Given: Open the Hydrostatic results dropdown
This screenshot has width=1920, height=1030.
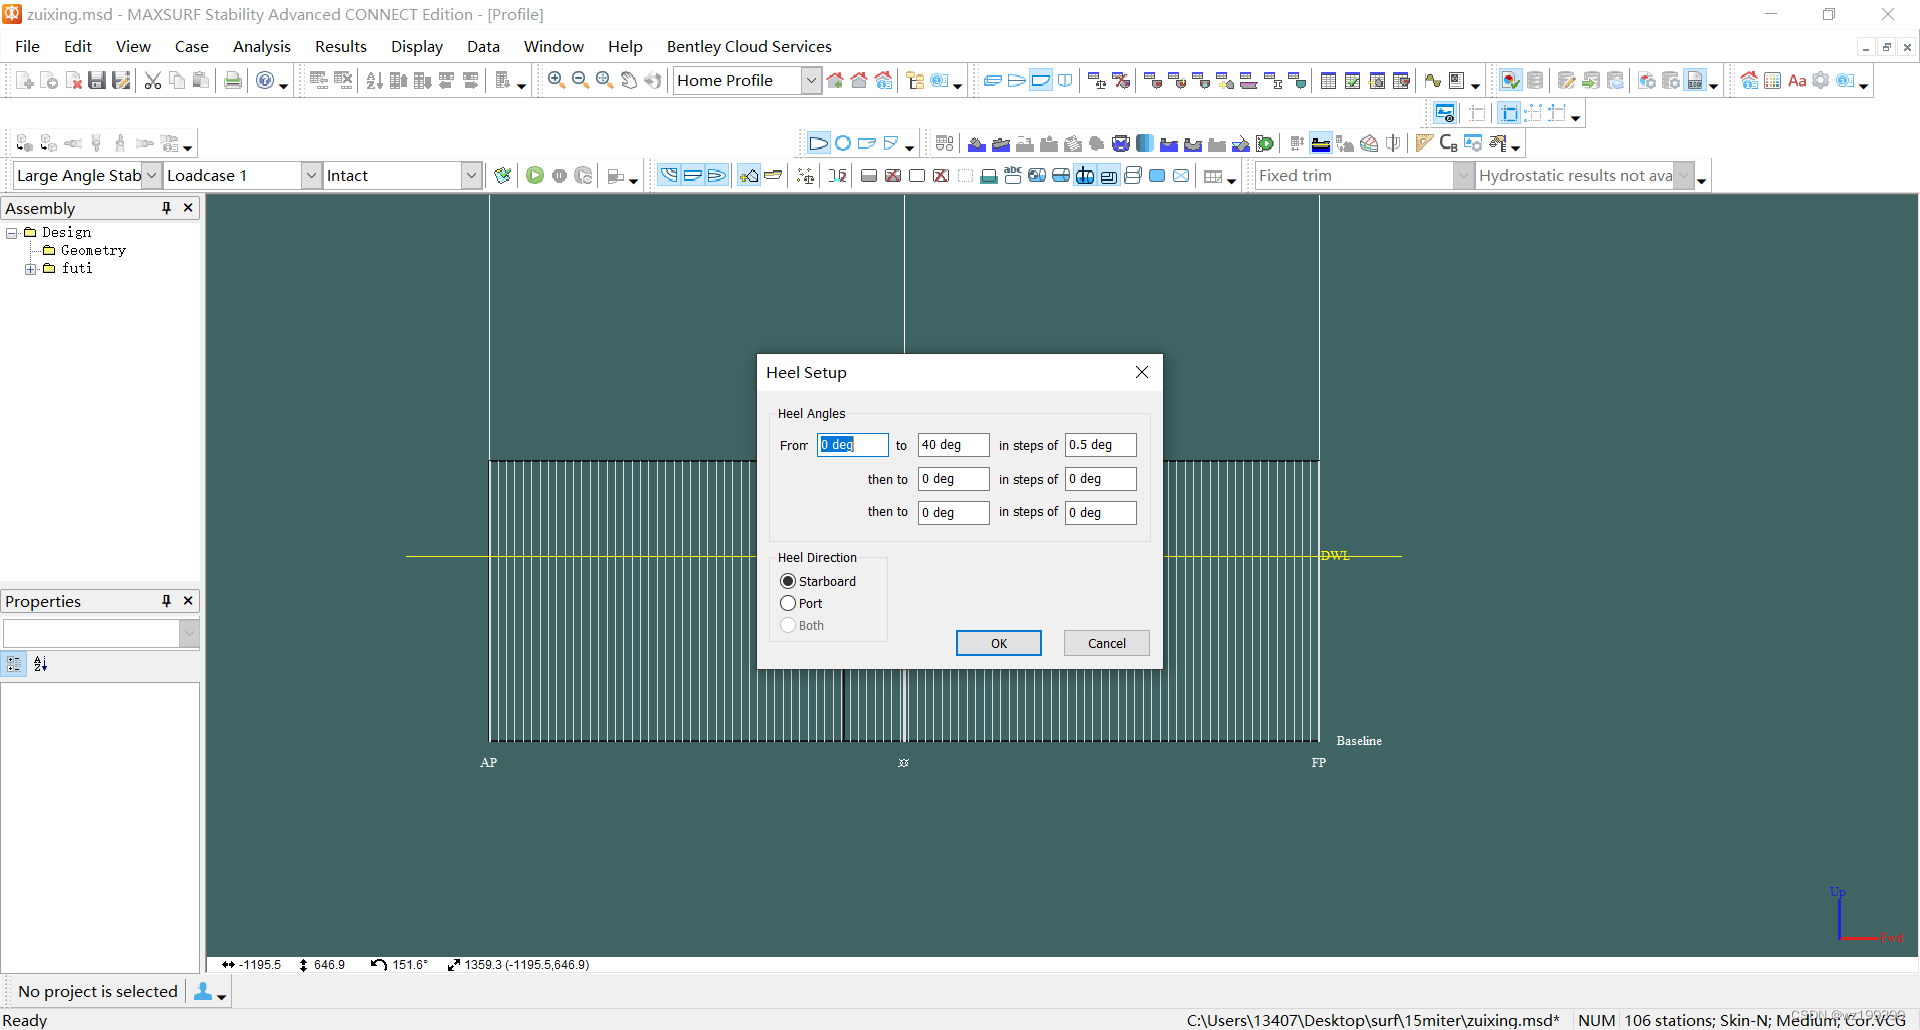Looking at the screenshot, I should (x=1683, y=176).
